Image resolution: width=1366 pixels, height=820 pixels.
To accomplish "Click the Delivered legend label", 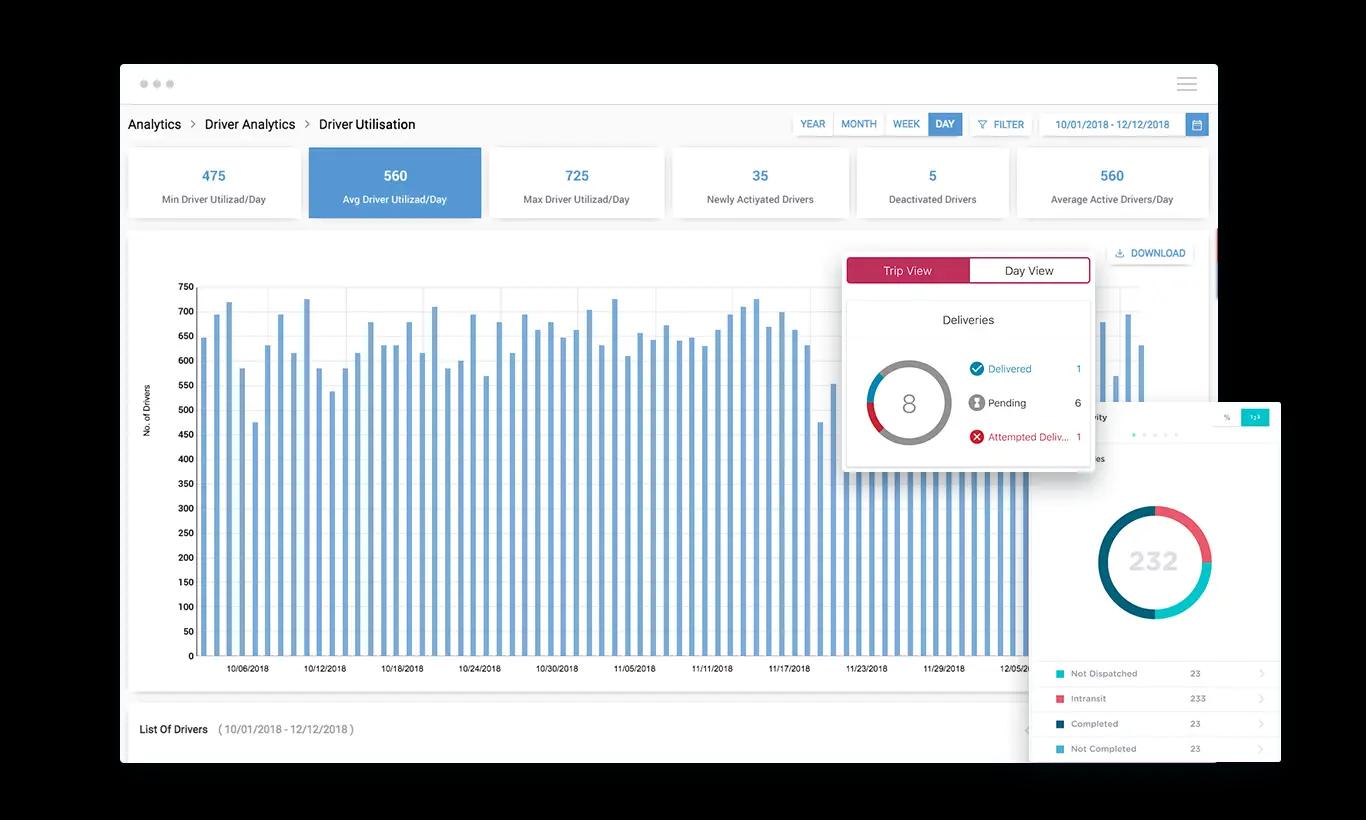I will [1009, 369].
